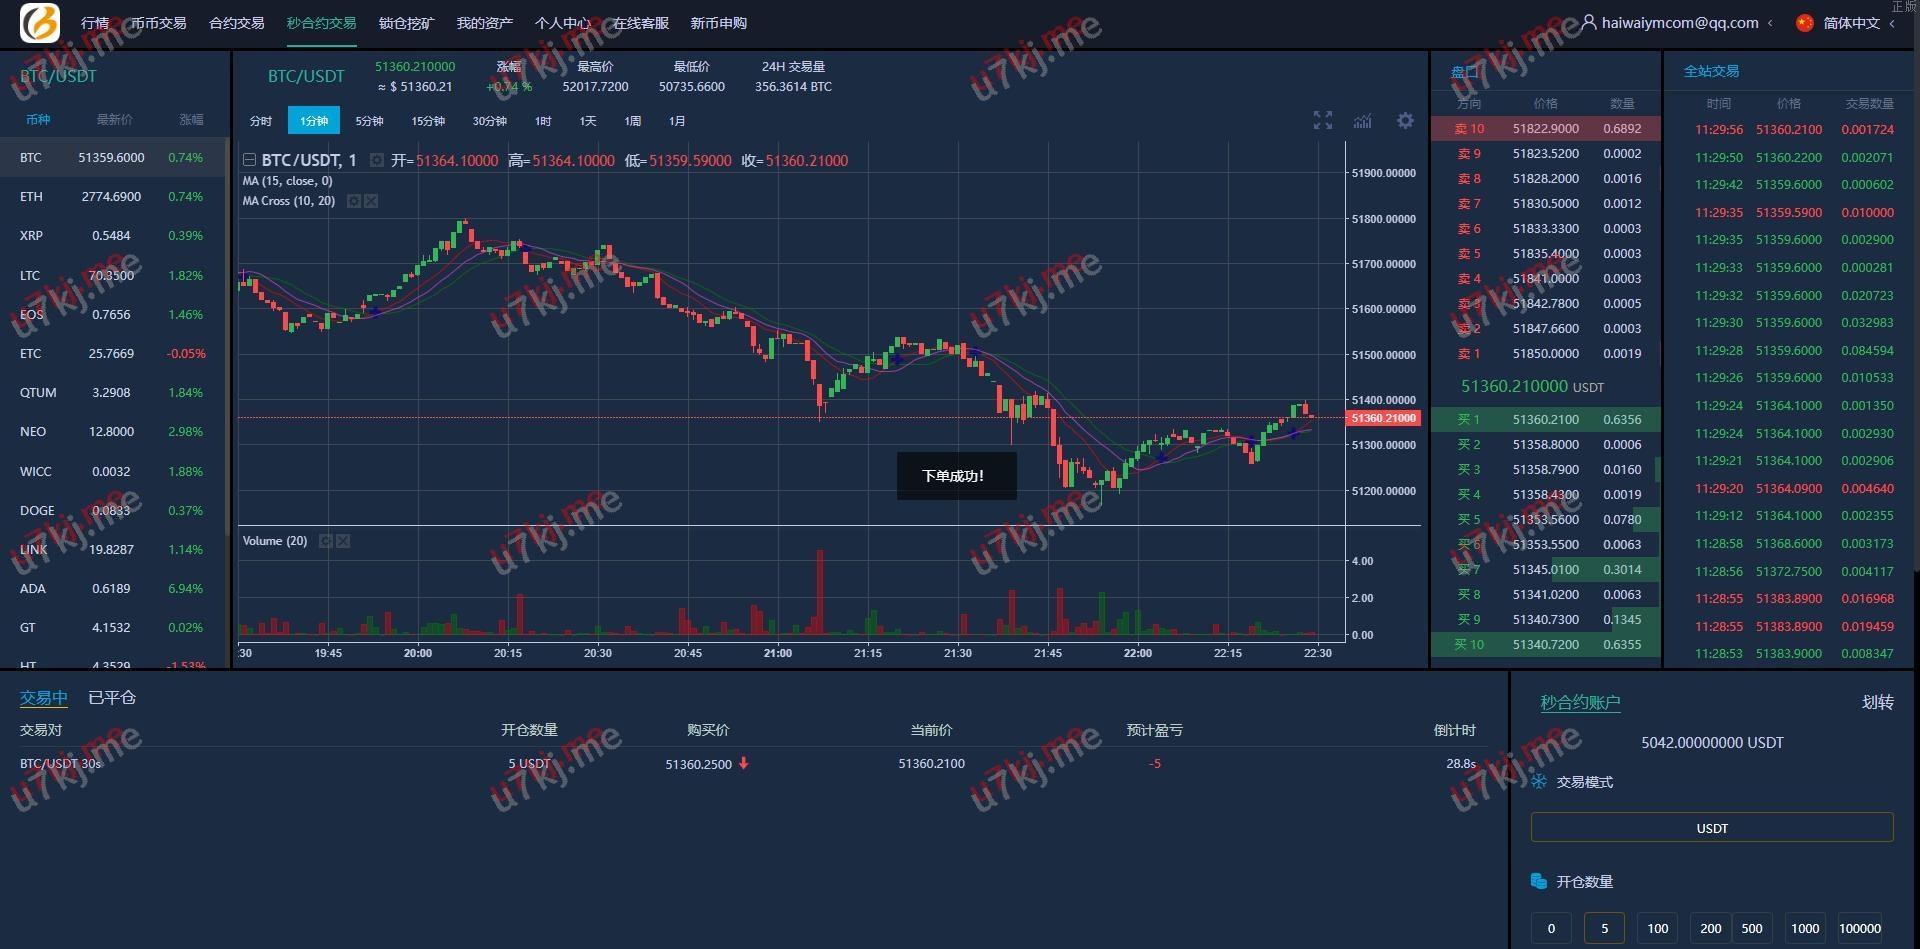Expand account menu next to email
The width and height of the screenshot is (1920, 949).
pos(1770,23)
